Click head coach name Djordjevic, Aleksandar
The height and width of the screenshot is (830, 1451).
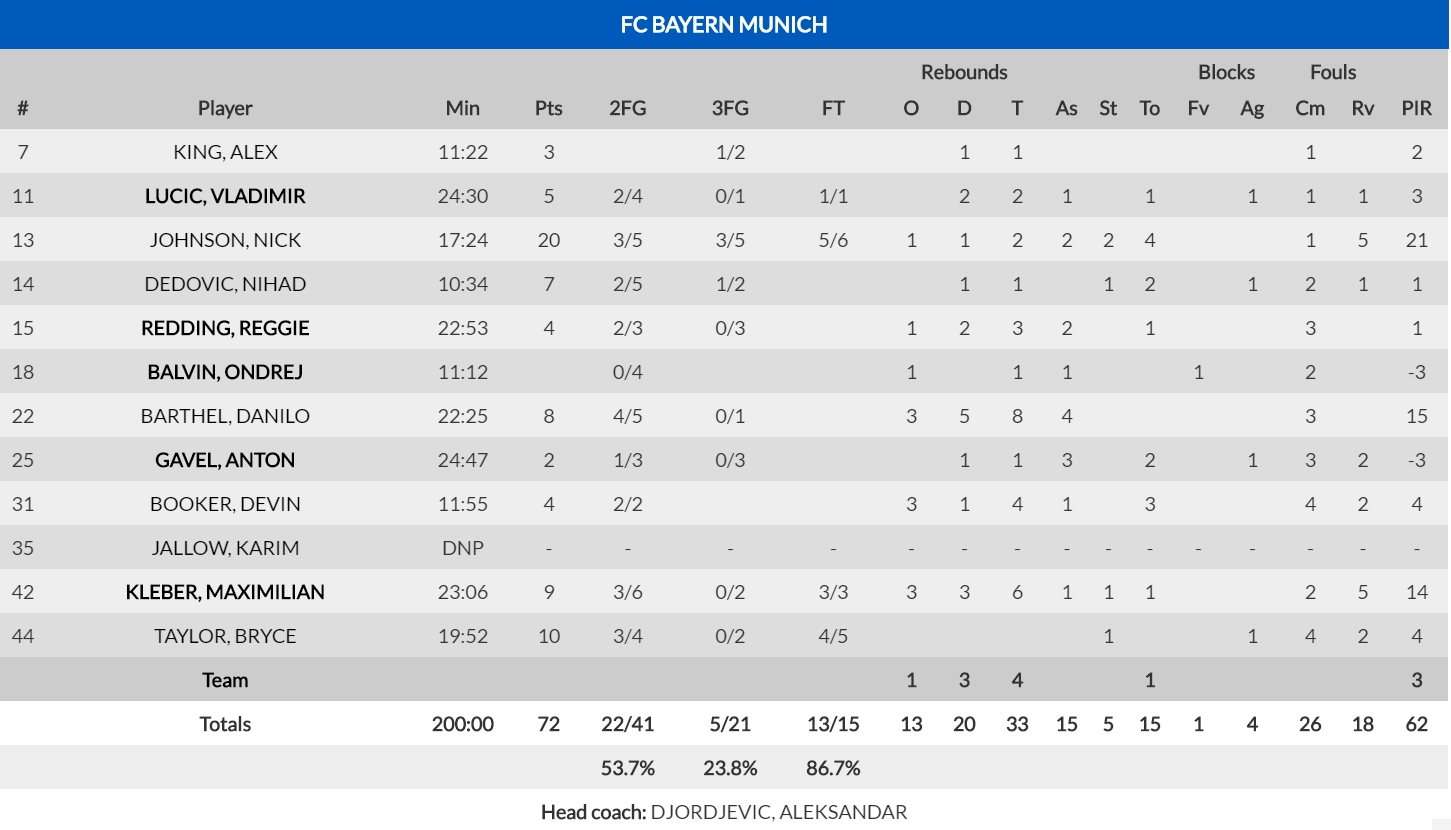click(778, 812)
